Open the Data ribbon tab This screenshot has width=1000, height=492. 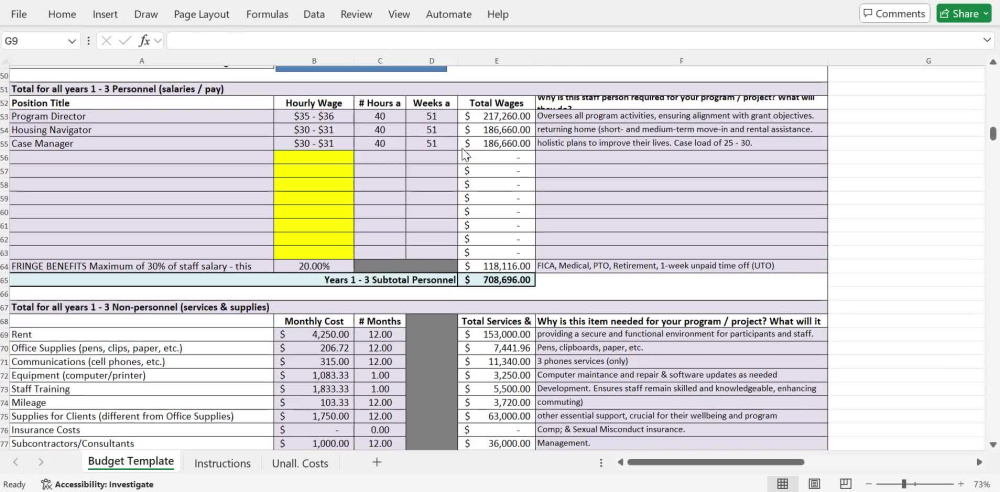point(314,14)
